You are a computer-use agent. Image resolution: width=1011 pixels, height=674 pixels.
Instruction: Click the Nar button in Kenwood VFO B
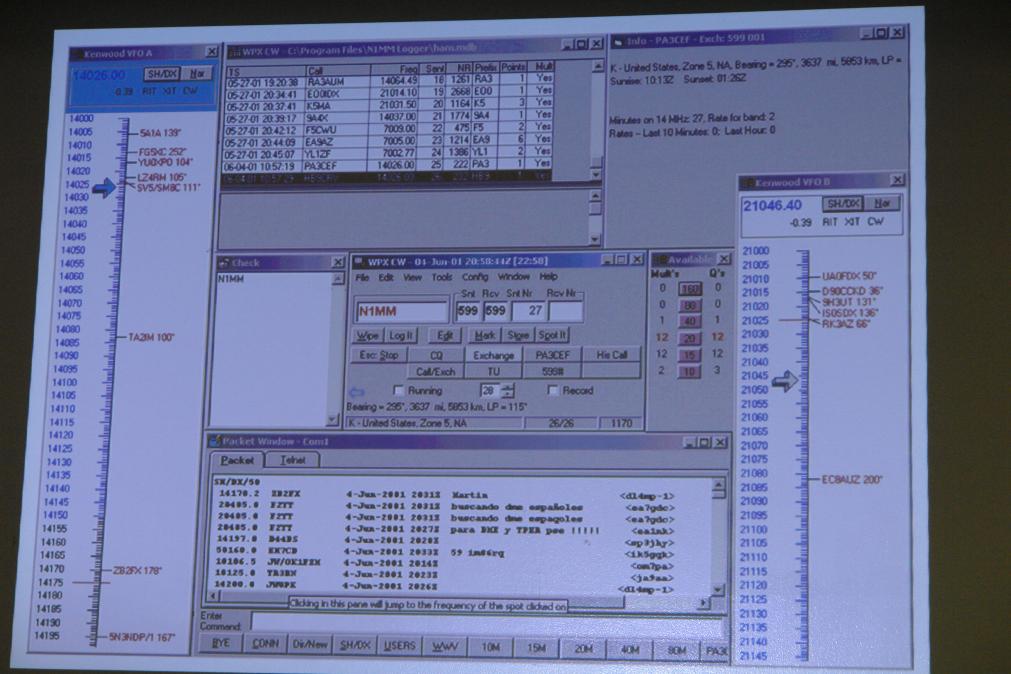(881, 203)
